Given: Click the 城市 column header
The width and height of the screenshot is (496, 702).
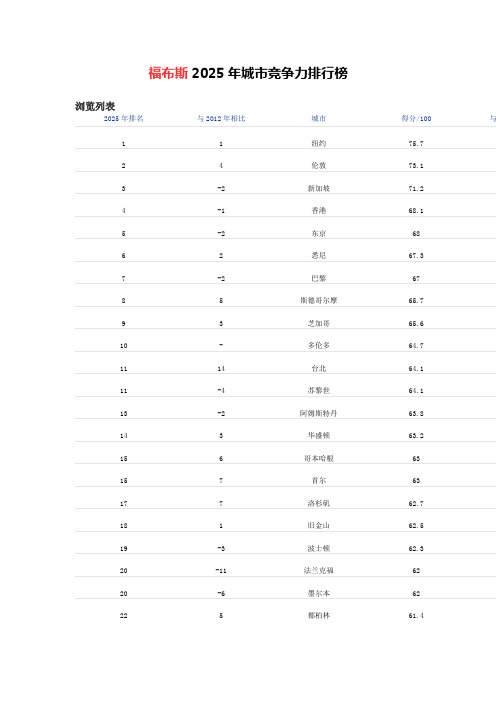Looking at the screenshot, I should click(319, 119).
